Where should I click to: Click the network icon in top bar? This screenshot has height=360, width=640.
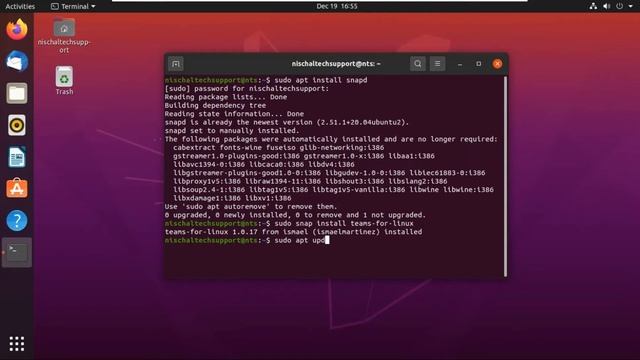point(593,6)
